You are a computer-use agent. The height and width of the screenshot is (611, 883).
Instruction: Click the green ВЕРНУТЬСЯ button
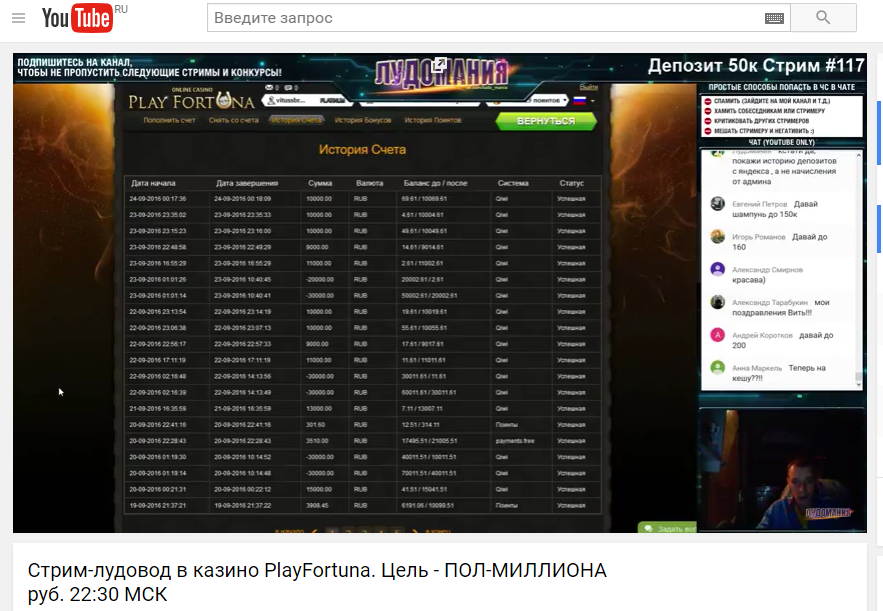[546, 121]
